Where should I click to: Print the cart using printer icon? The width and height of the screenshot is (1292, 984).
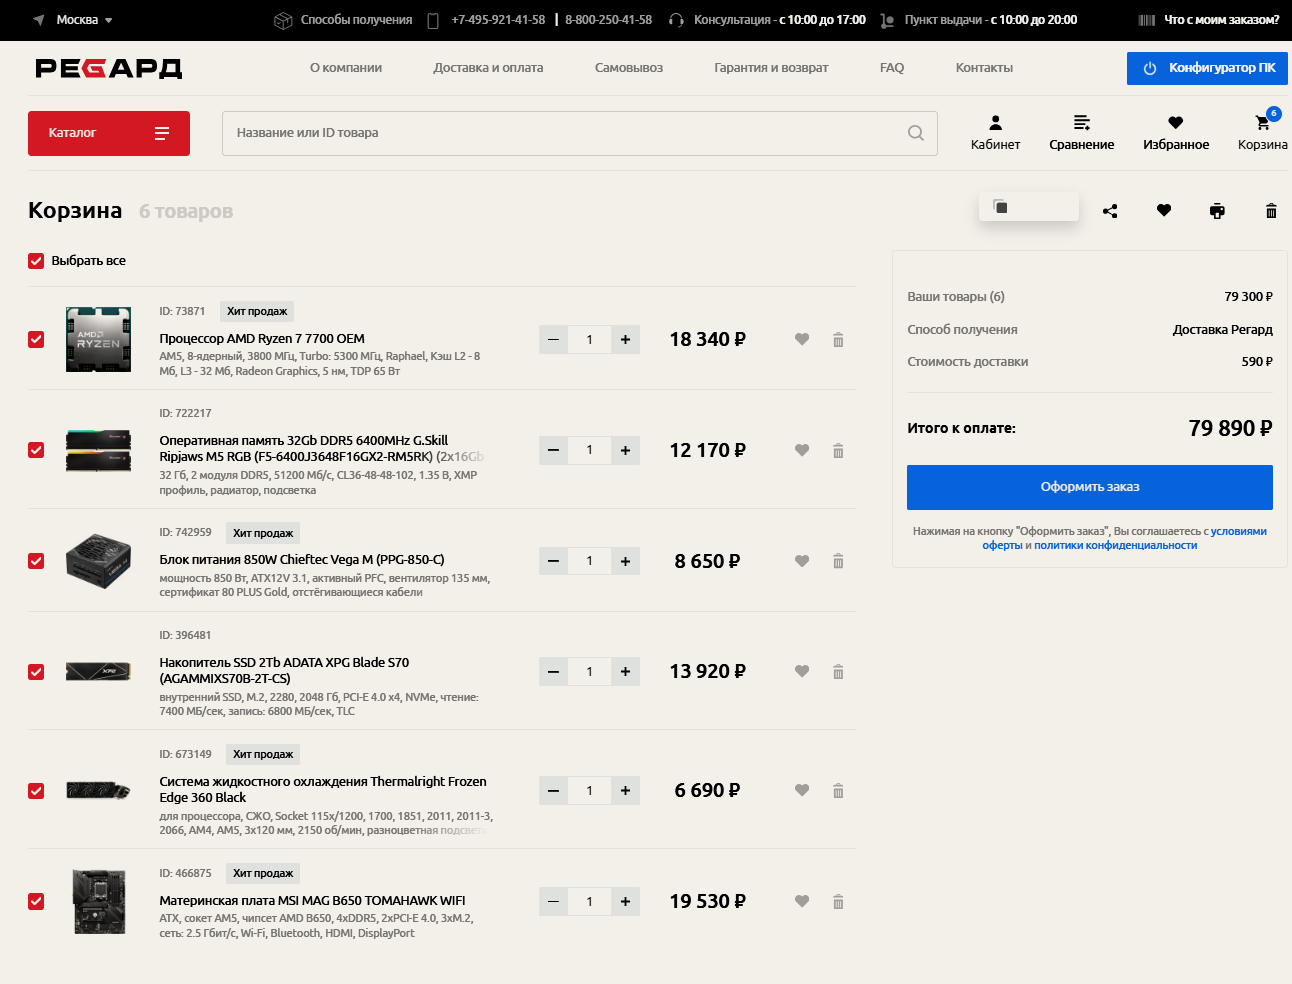[x=1217, y=211]
